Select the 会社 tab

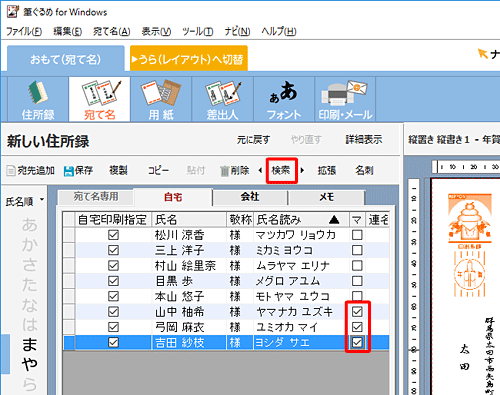click(x=250, y=197)
